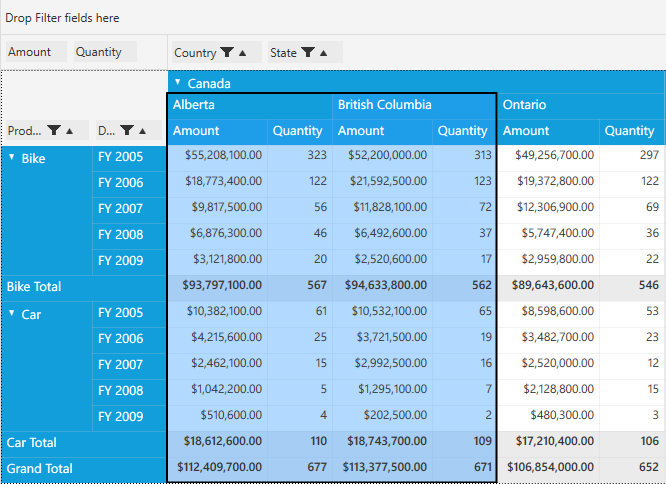Click the sort arrow on Prod... row field

click(x=70, y=131)
